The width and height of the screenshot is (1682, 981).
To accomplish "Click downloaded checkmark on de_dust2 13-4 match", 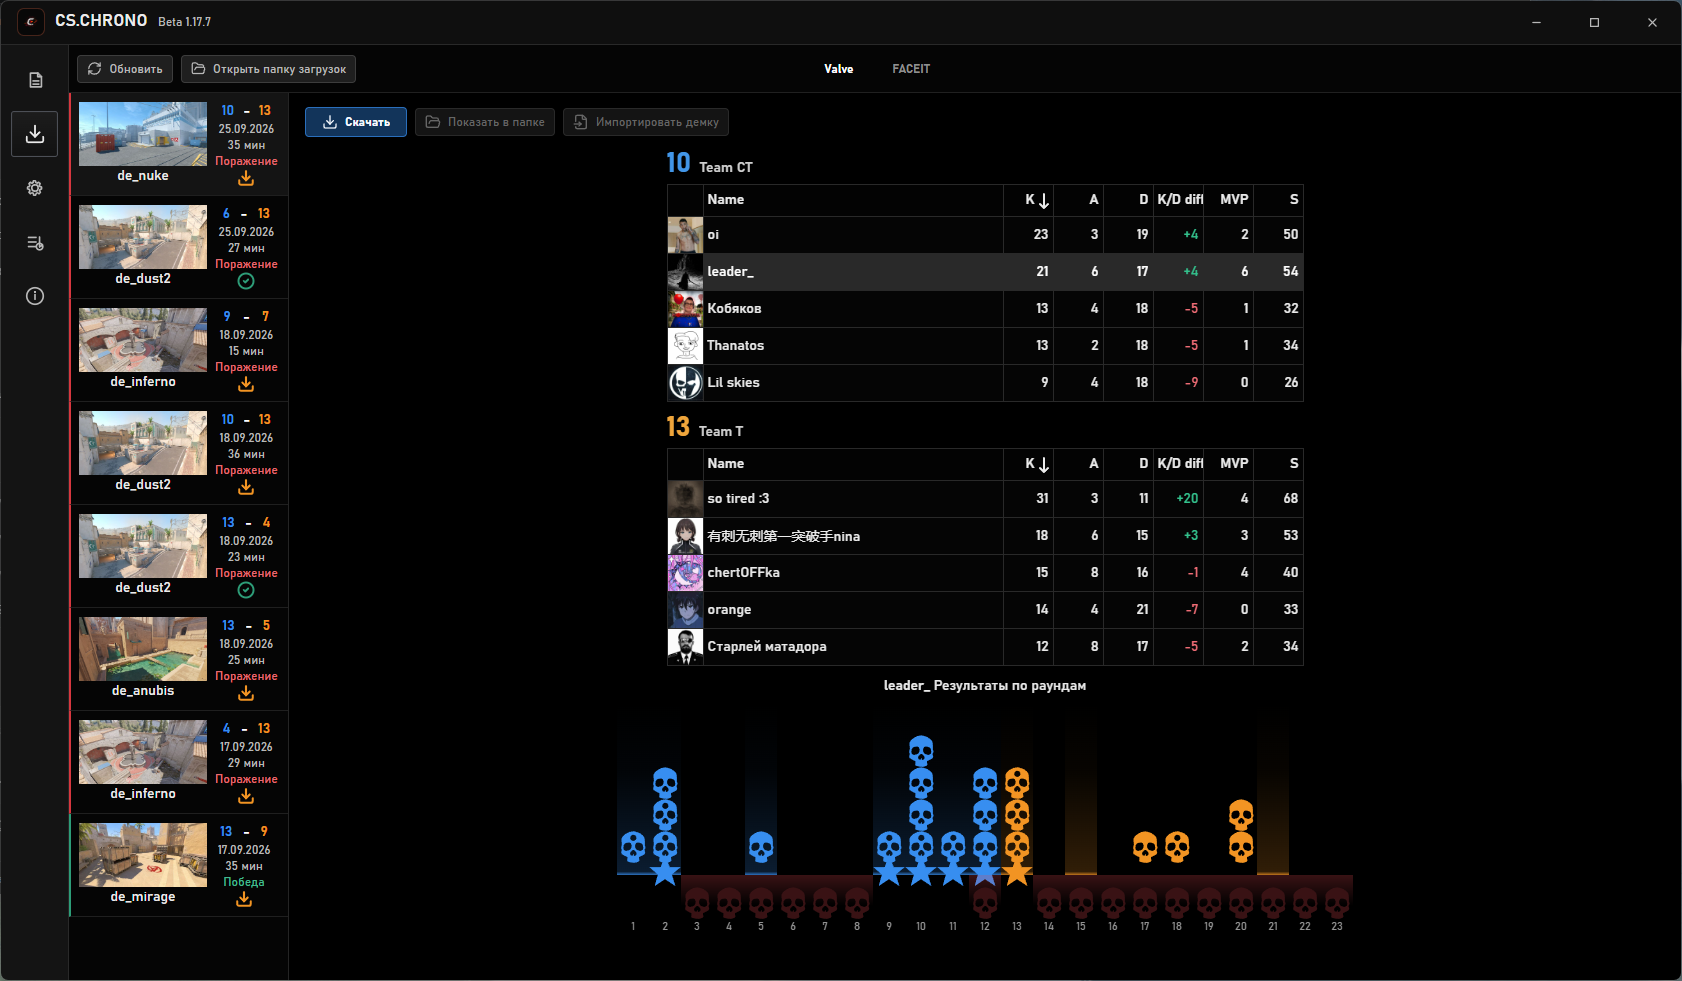I will tap(246, 590).
